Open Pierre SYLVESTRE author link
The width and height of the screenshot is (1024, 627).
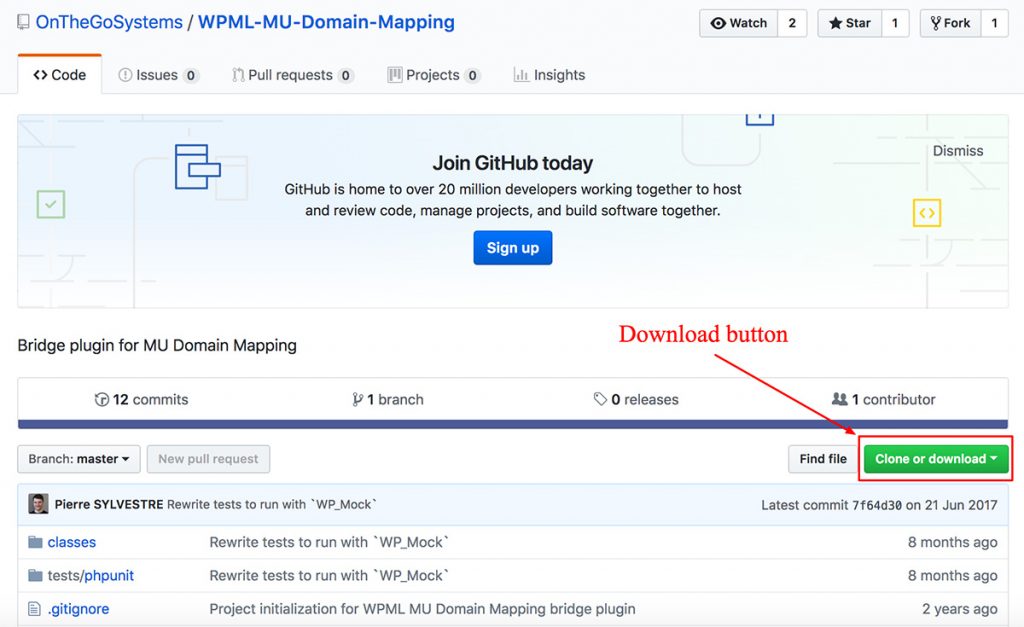109,504
